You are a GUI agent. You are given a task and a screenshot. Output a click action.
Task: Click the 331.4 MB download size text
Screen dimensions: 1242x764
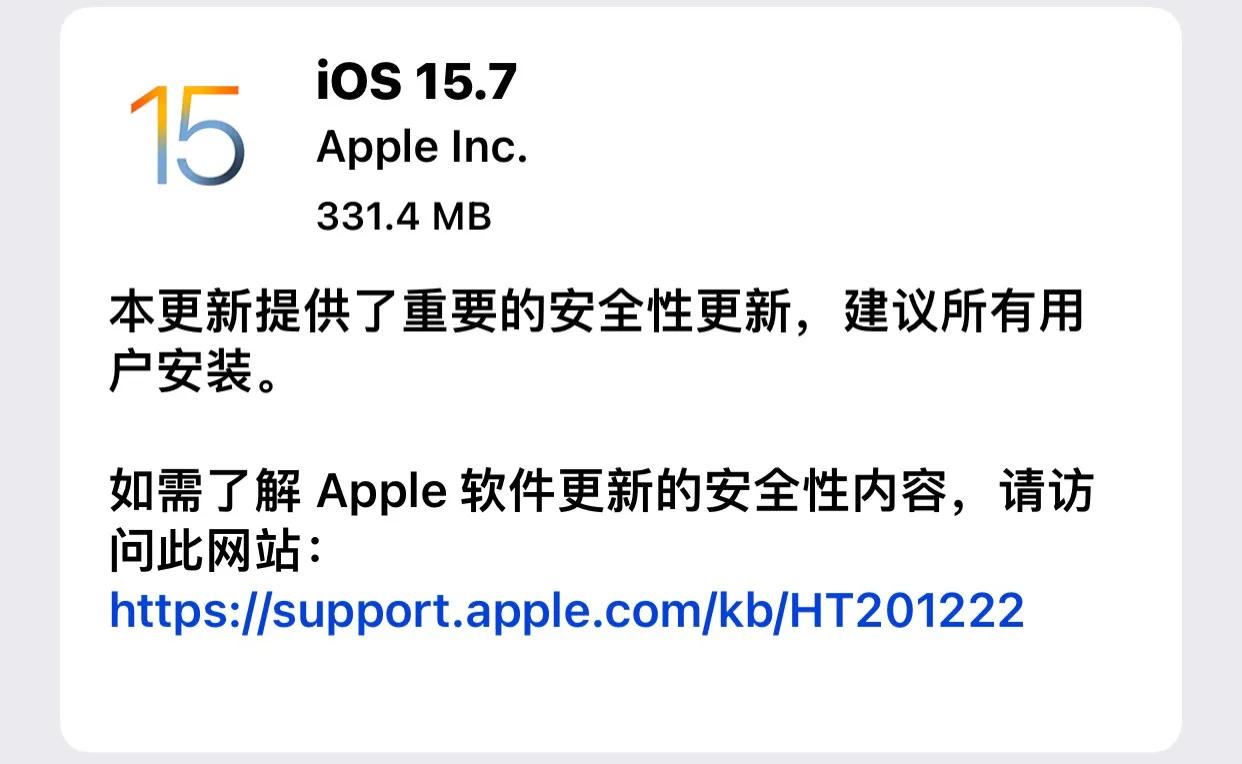(x=404, y=215)
